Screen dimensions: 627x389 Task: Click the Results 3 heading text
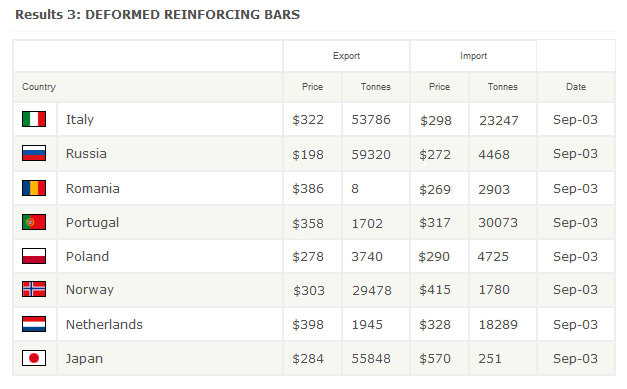(x=157, y=14)
